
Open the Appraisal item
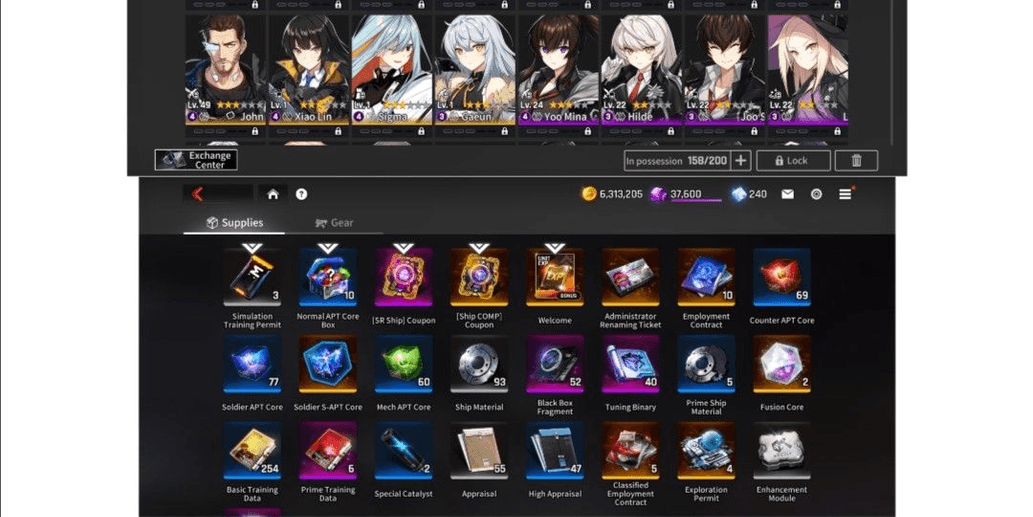pyautogui.click(x=479, y=451)
